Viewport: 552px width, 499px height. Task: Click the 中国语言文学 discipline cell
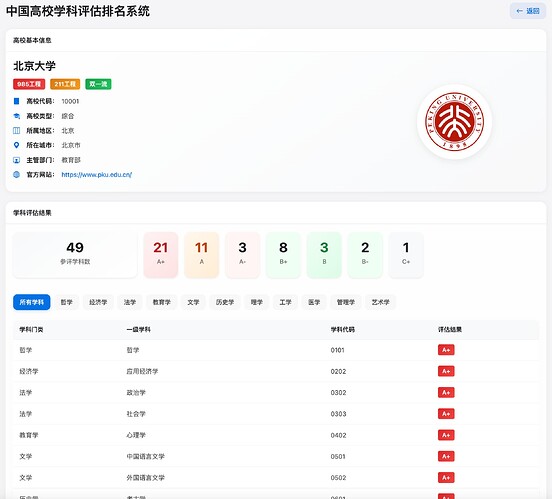point(145,456)
